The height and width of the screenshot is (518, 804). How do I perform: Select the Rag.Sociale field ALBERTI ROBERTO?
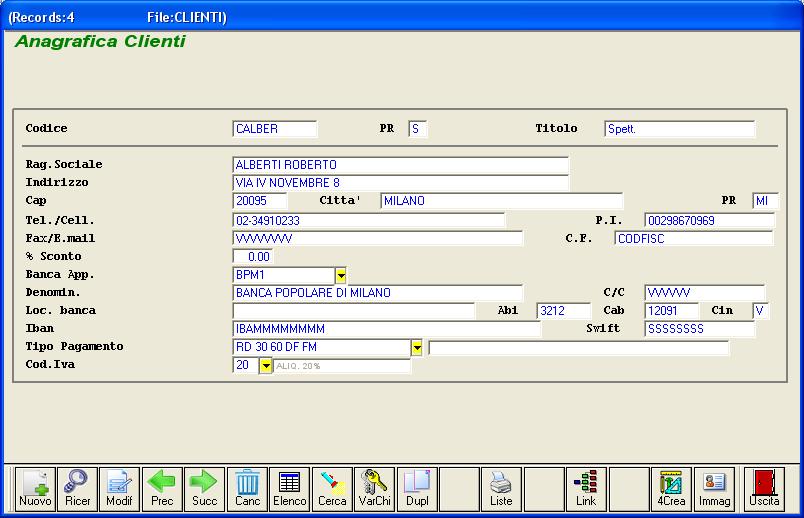(x=400, y=165)
